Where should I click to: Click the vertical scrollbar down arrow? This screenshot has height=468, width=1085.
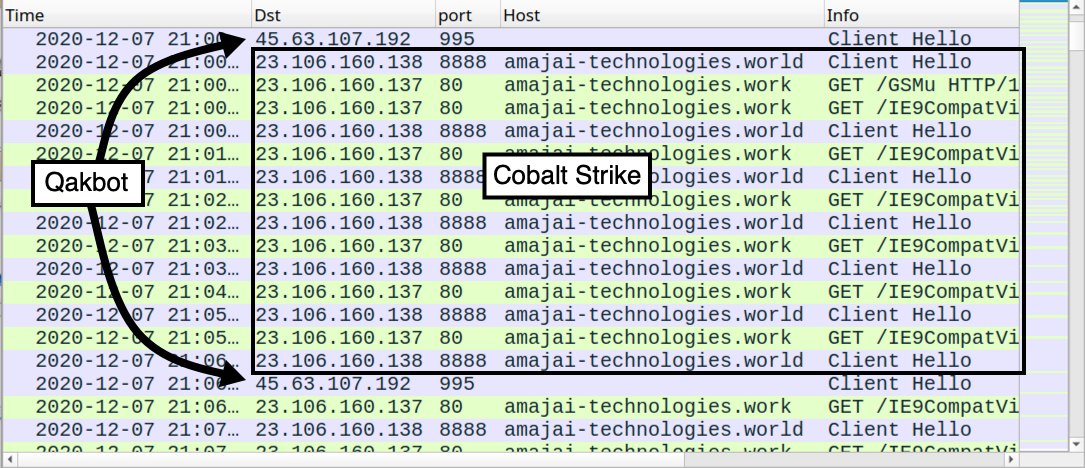[1077, 444]
